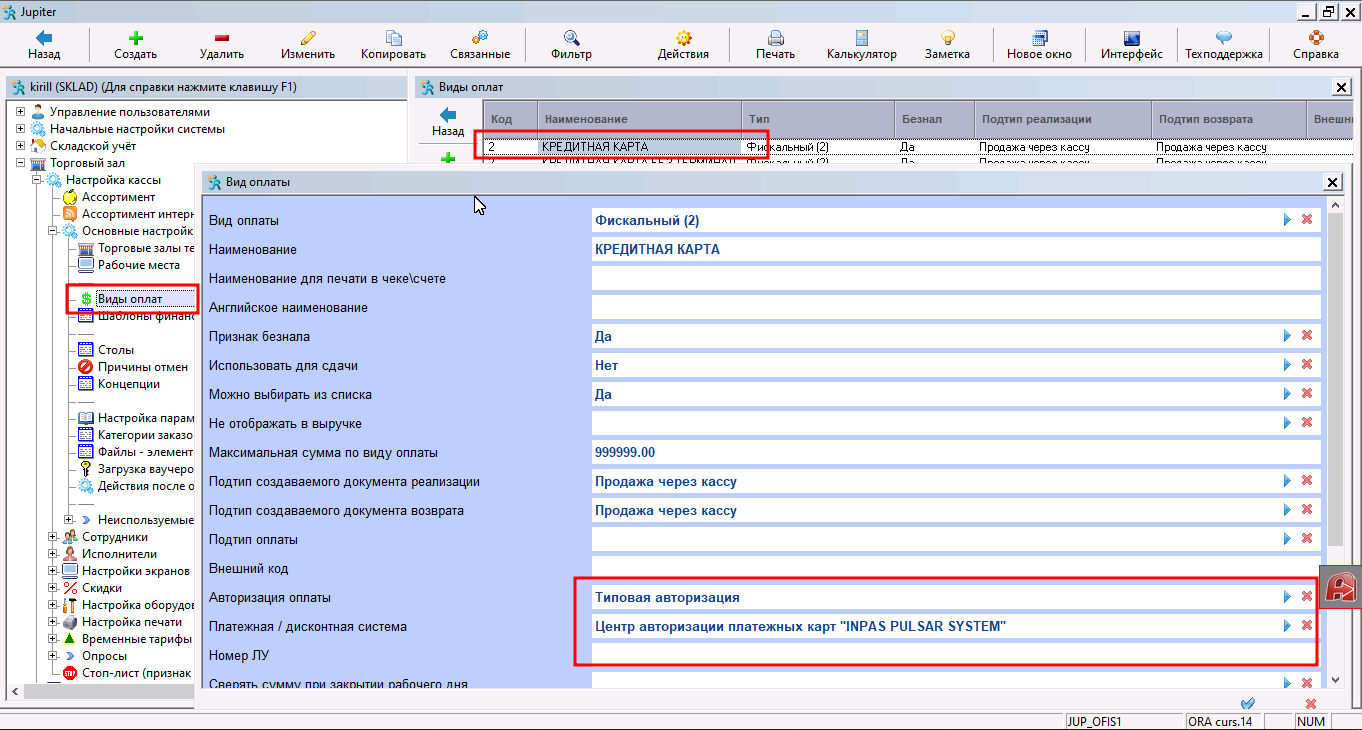Clear the Платежная / дисконтная система value
This screenshot has height=730, width=1362.
coord(1307,626)
